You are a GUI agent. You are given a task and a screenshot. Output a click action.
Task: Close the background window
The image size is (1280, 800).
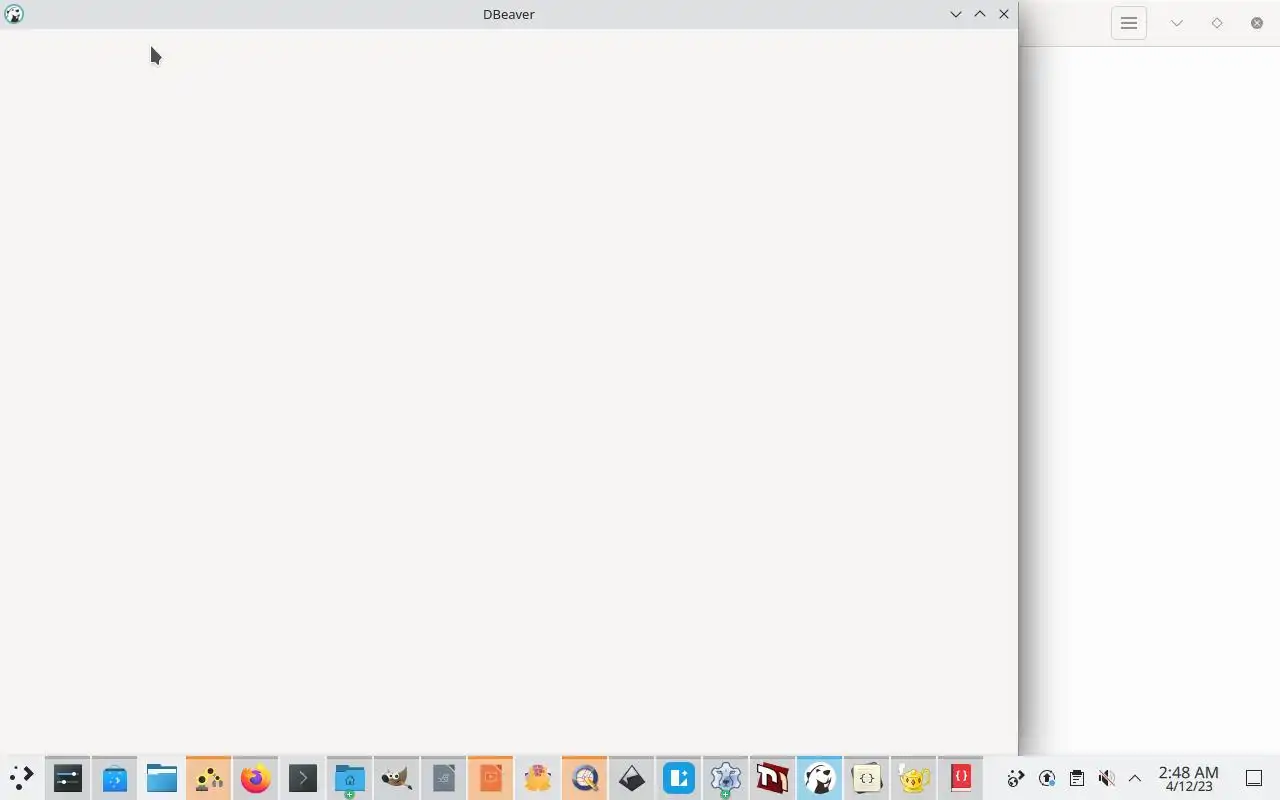(x=1257, y=23)
